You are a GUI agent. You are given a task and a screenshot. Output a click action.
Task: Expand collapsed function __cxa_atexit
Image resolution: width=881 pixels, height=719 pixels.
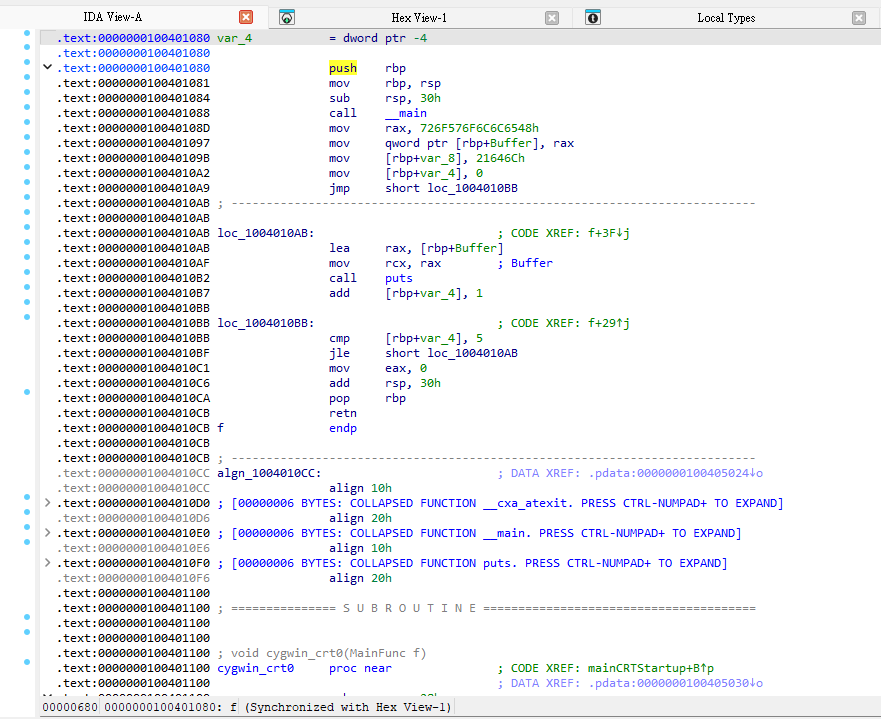click(47, 503)
